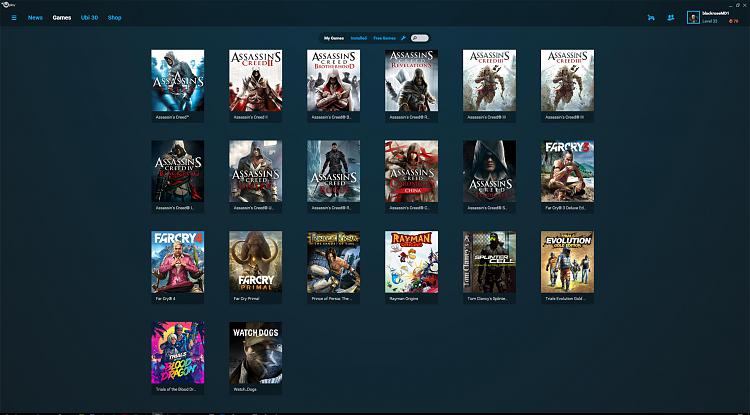Open the shopping cart icon
The width and height of the screenshot is (750, 415).
click(651, 18)
